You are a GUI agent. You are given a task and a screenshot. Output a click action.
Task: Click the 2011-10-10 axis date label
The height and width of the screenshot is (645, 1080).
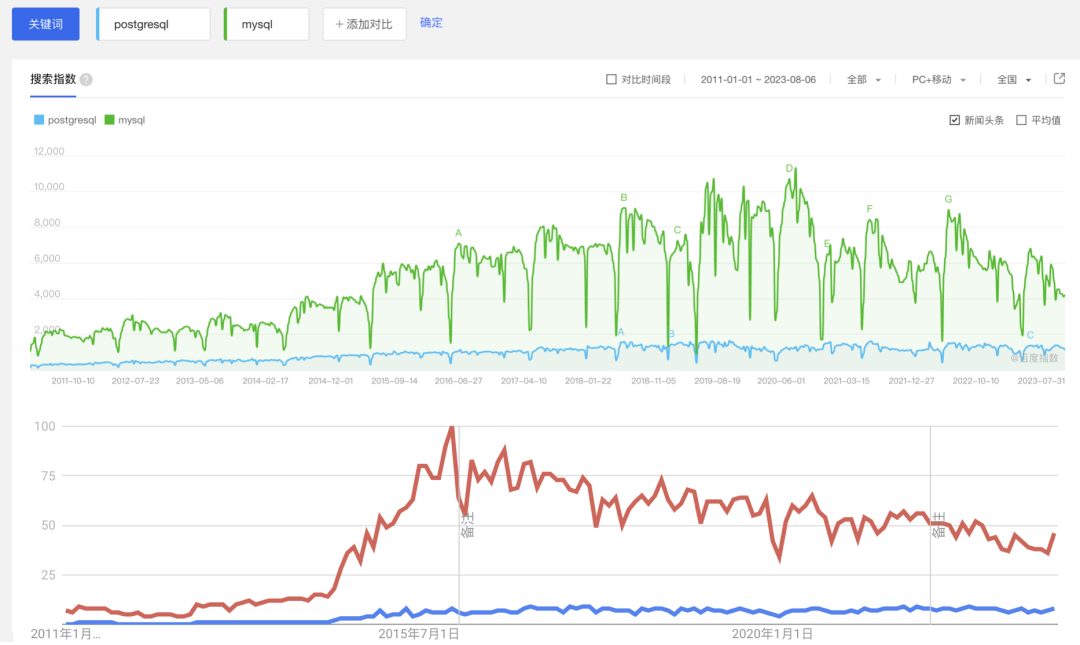(x=73, y=380)
